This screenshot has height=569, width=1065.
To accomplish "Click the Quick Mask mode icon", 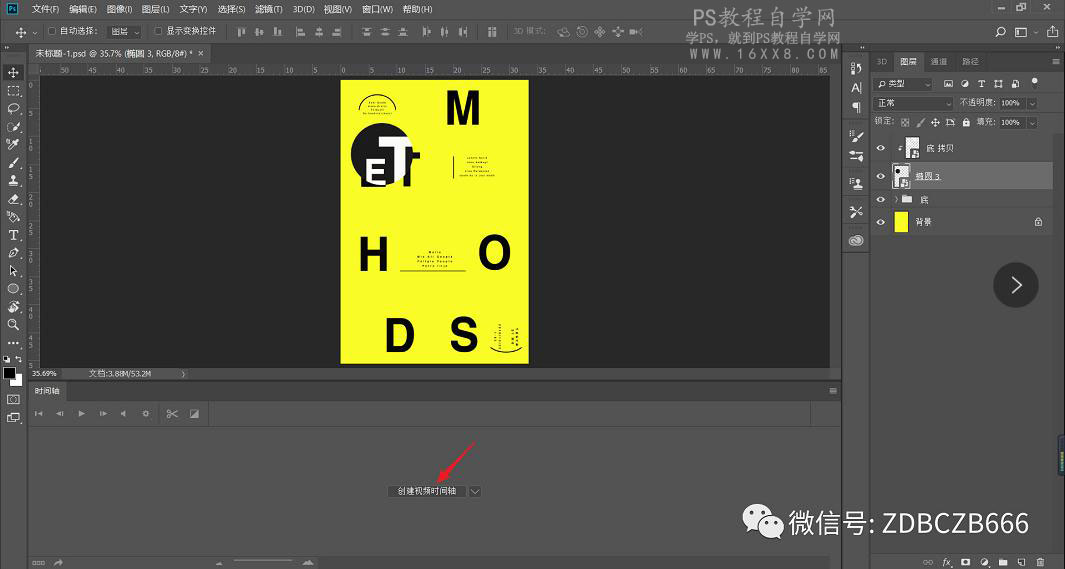I will click(13, 399).
